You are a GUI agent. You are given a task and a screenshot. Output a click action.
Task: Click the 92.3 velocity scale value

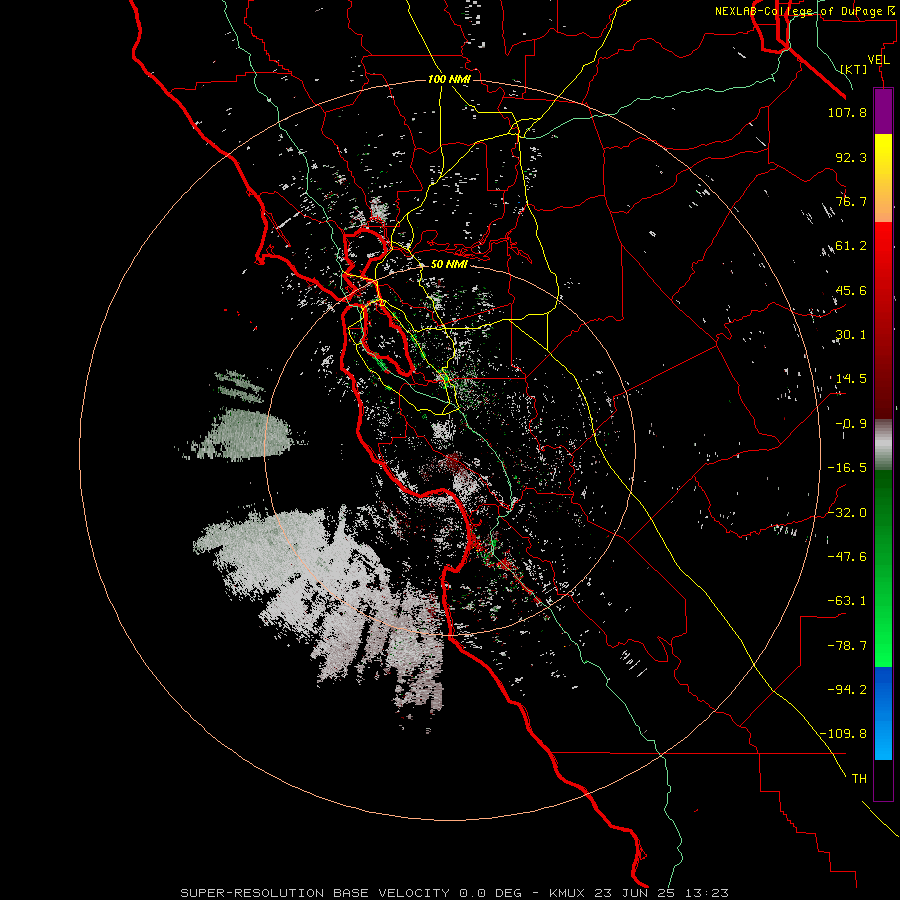coord(851,157)
